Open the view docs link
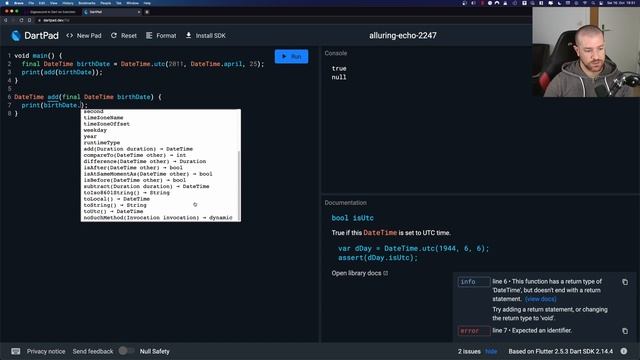This screenshot has width=640, height=360. [x=540, y=299]
